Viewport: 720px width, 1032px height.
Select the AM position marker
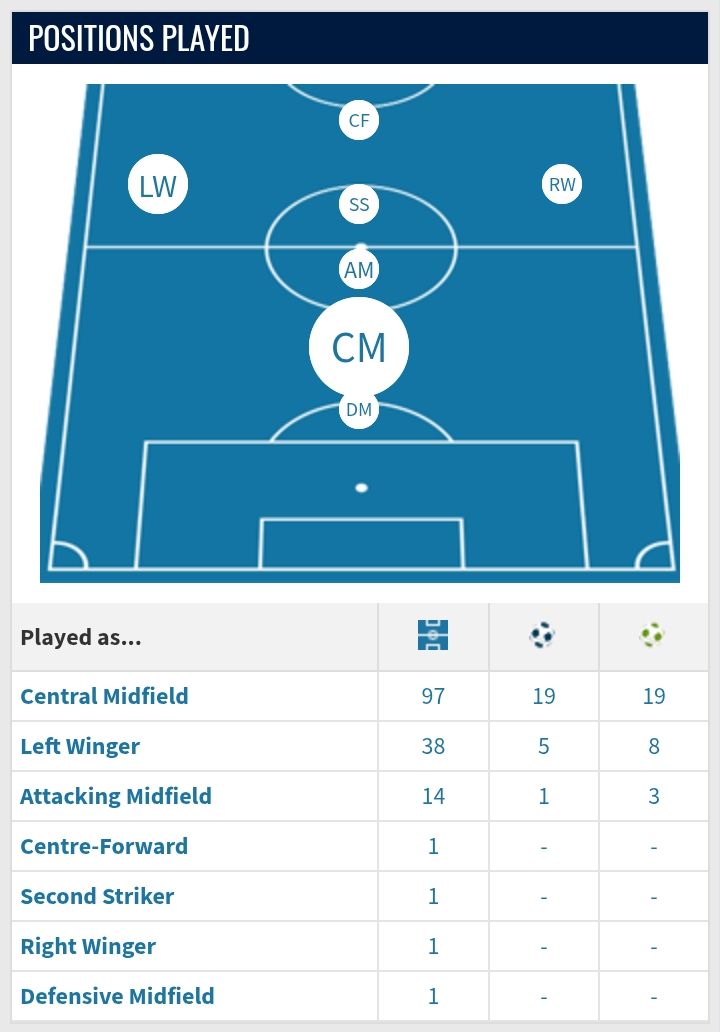359,269
